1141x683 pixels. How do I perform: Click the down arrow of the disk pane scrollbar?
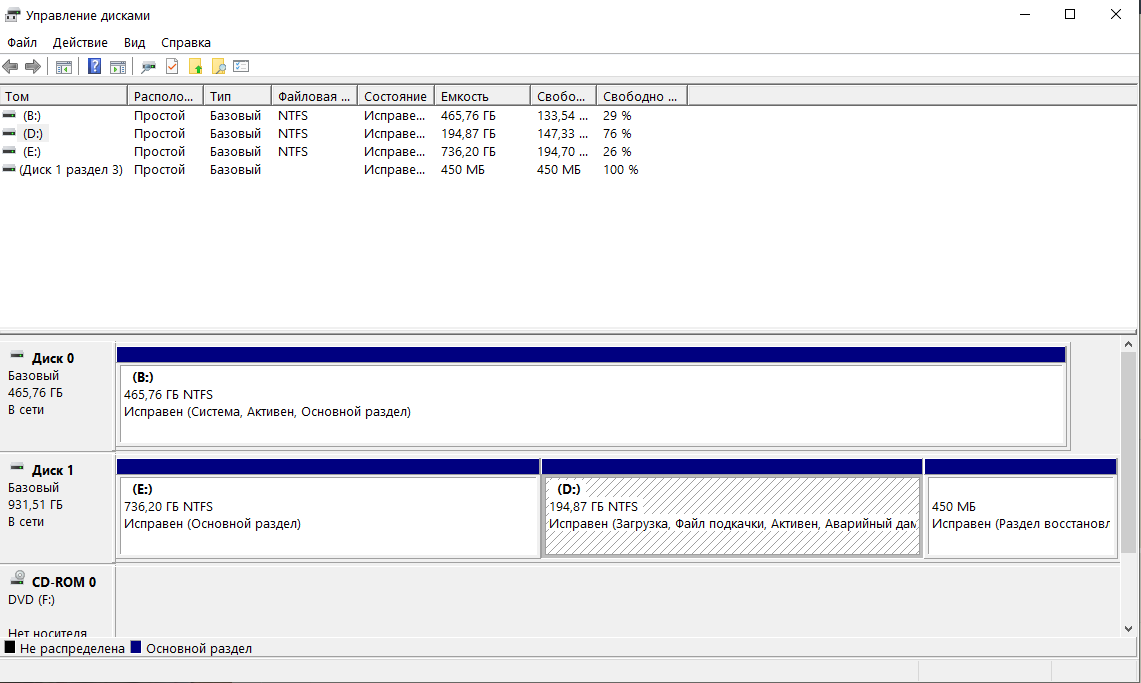tap(1129, 629)
